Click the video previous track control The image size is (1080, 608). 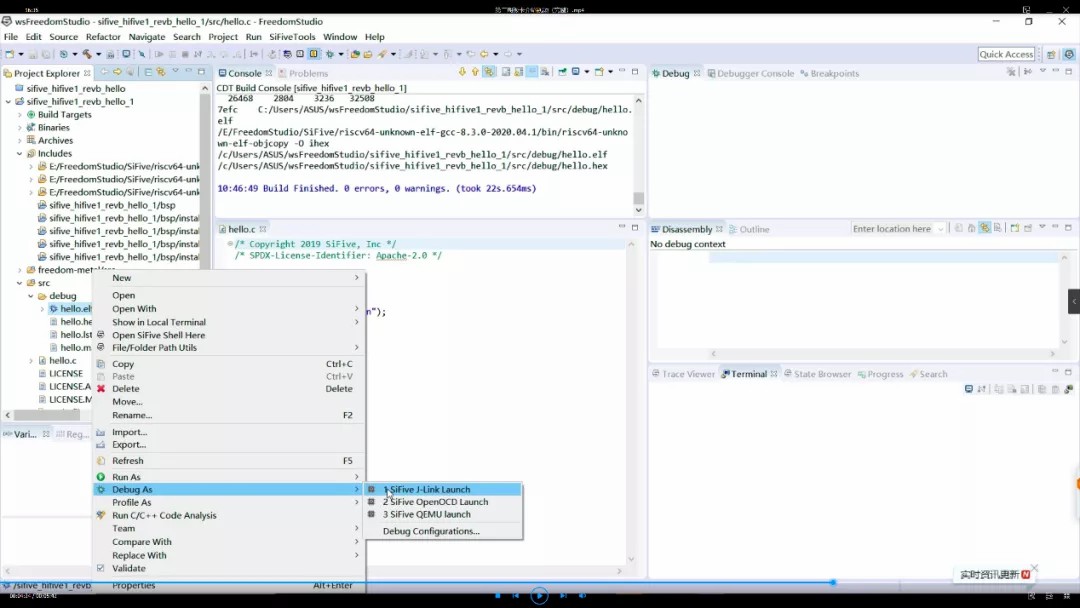[x=515, y=596]
